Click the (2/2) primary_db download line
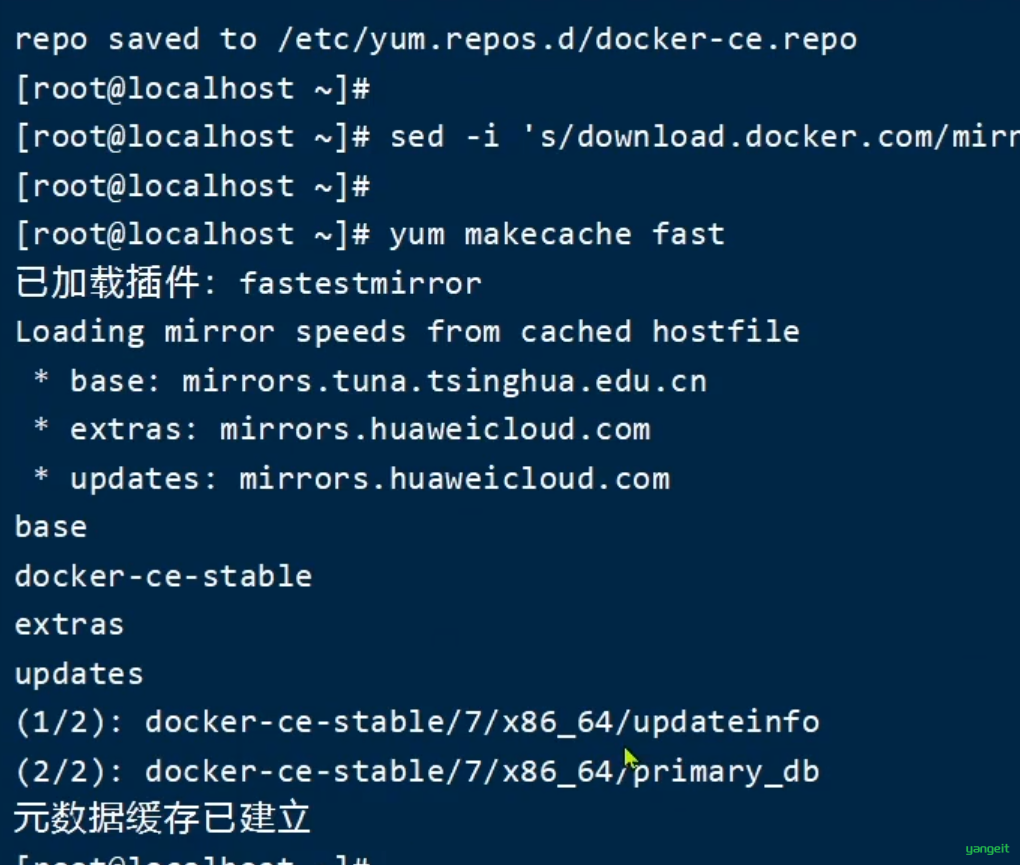 tap(417, 772)
